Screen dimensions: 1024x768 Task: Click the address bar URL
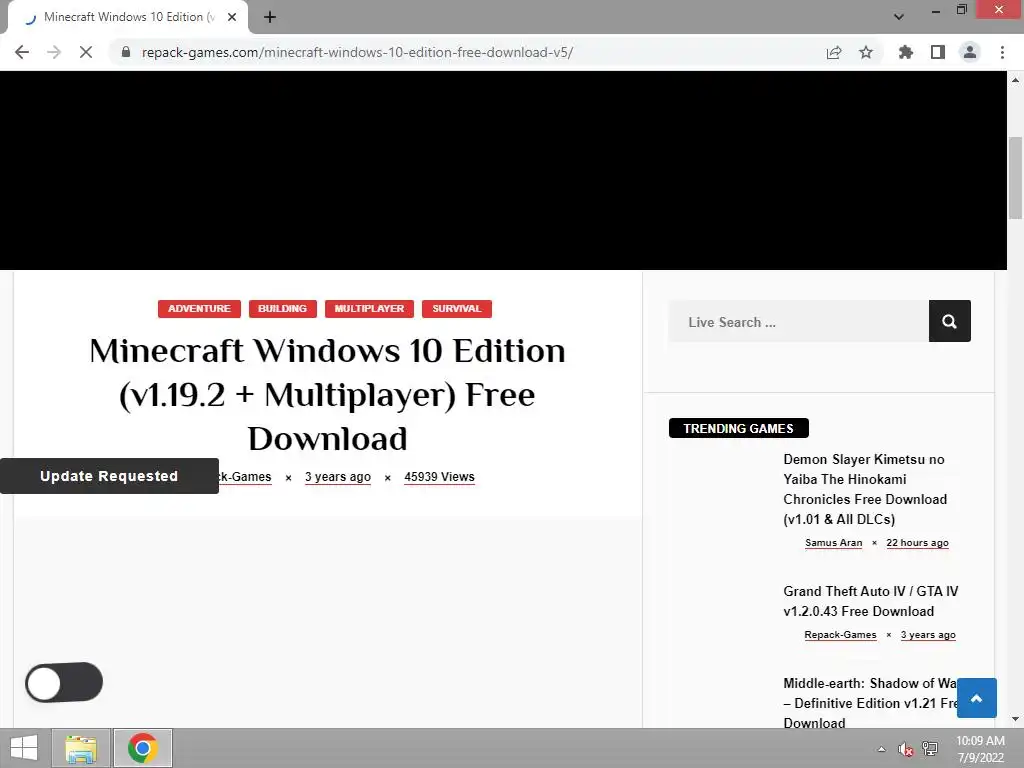point(357,52)
